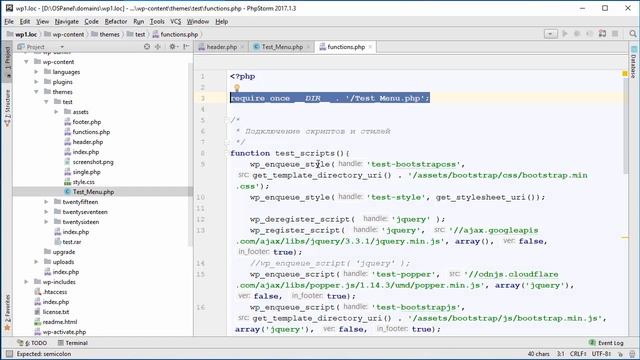Expand the twentyfifteen folder
The image size is (640, 360).
(x=46, y=202)
